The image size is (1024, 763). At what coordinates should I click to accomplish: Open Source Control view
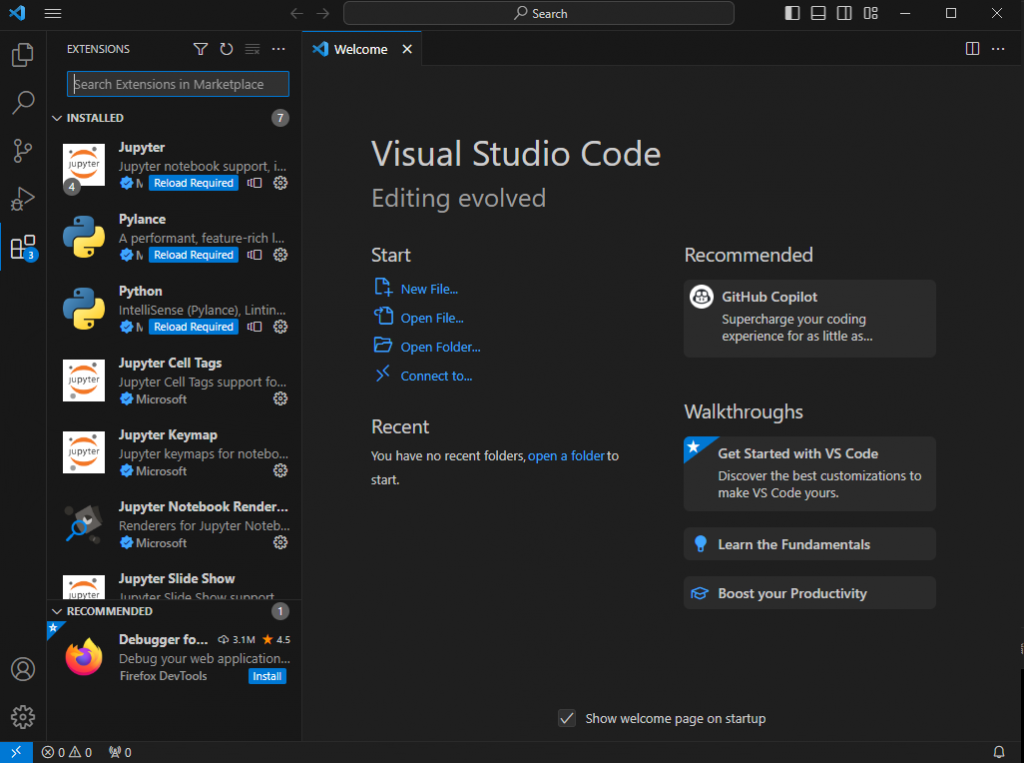coord(23,151)
